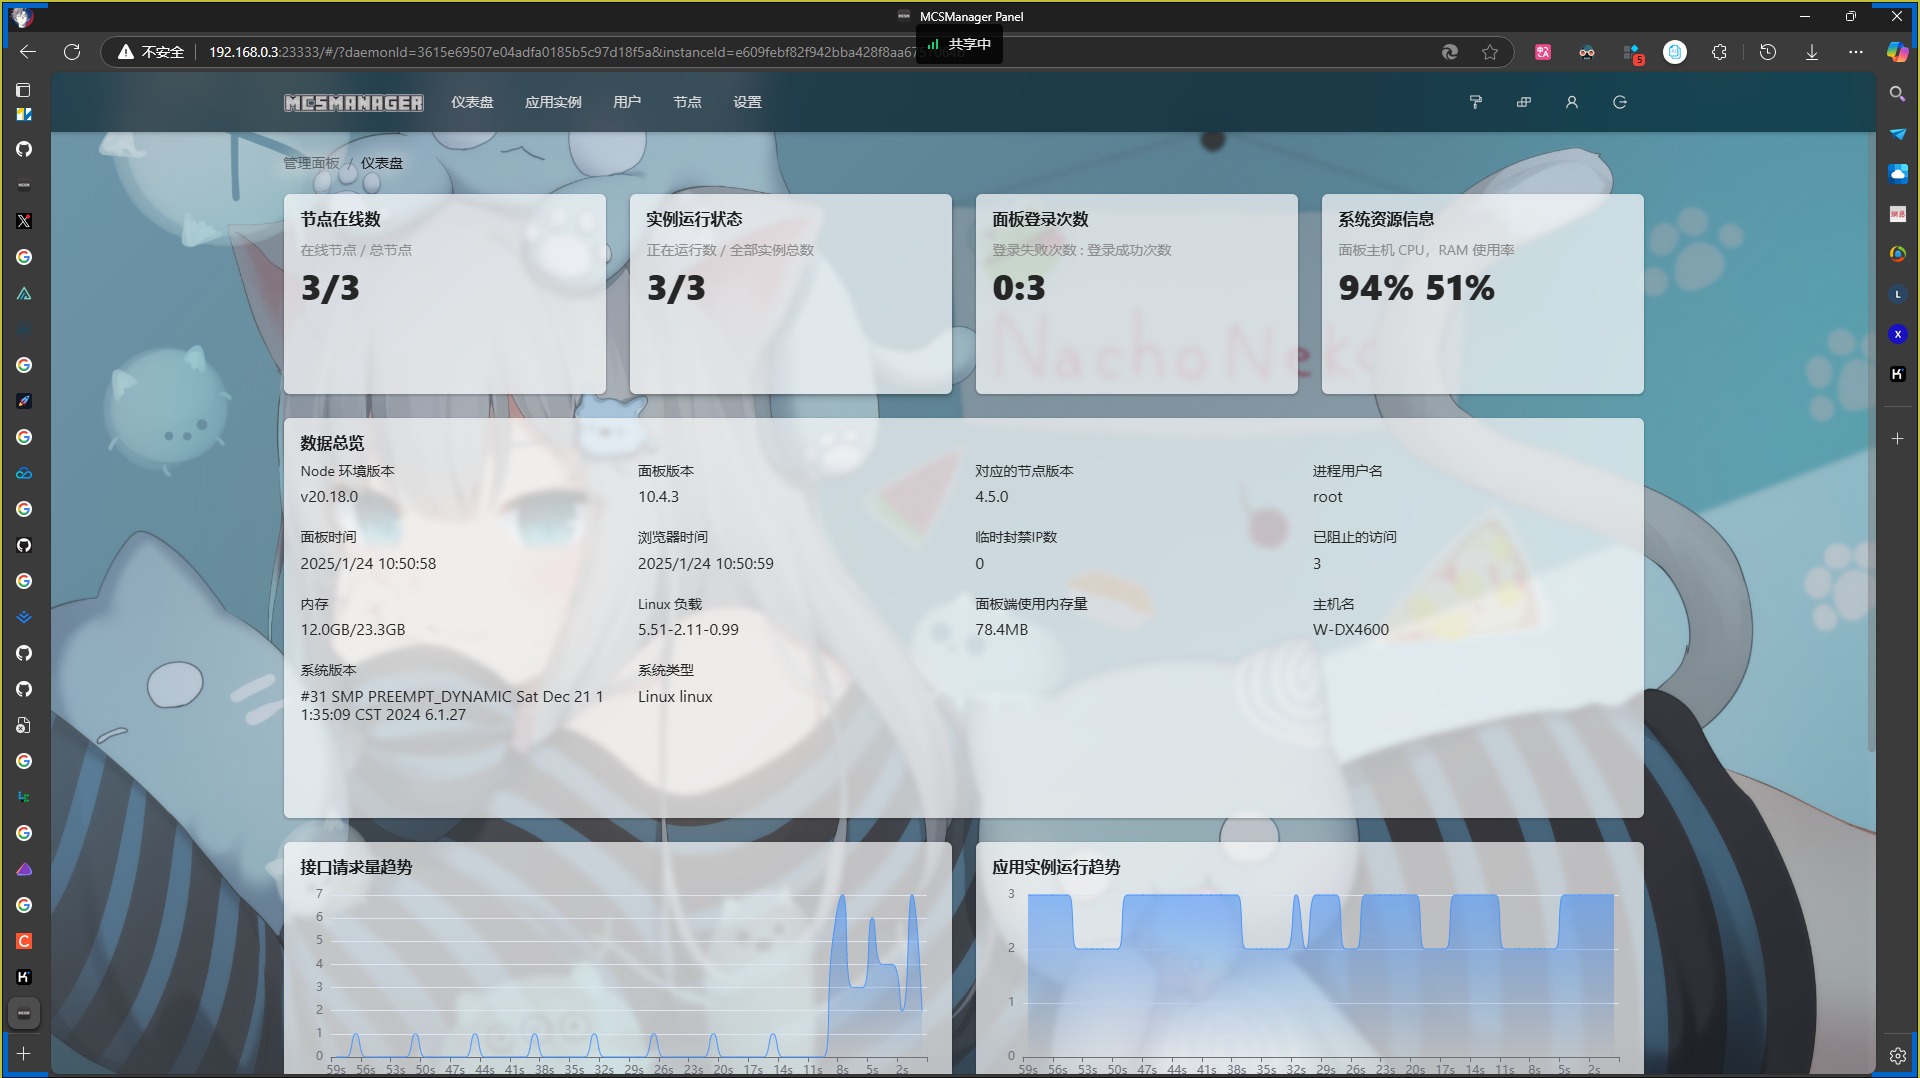This screenshot has width=1920, height=1078.
Task: Open the user profile icon in the panel header
Action: (1571, 102)
